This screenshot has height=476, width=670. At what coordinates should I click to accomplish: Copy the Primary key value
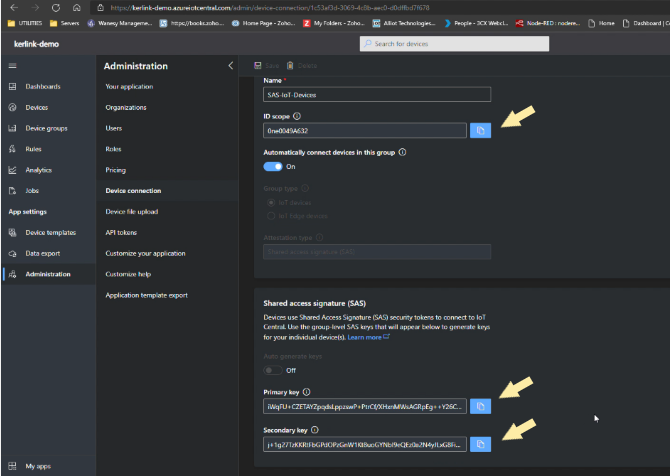[480, 407]
